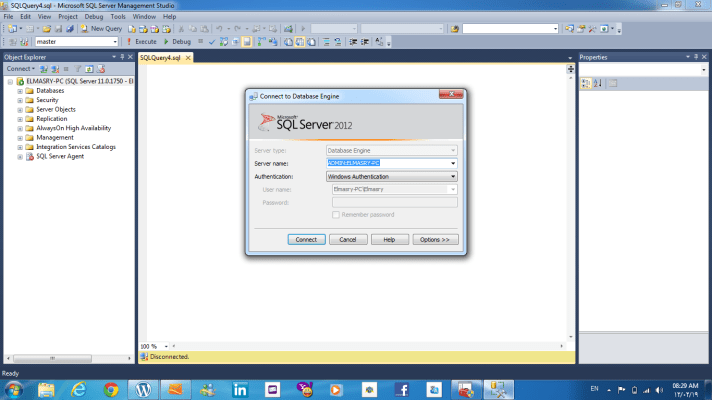
Task: Expand the Security folder node
Action: pos(20,100)
